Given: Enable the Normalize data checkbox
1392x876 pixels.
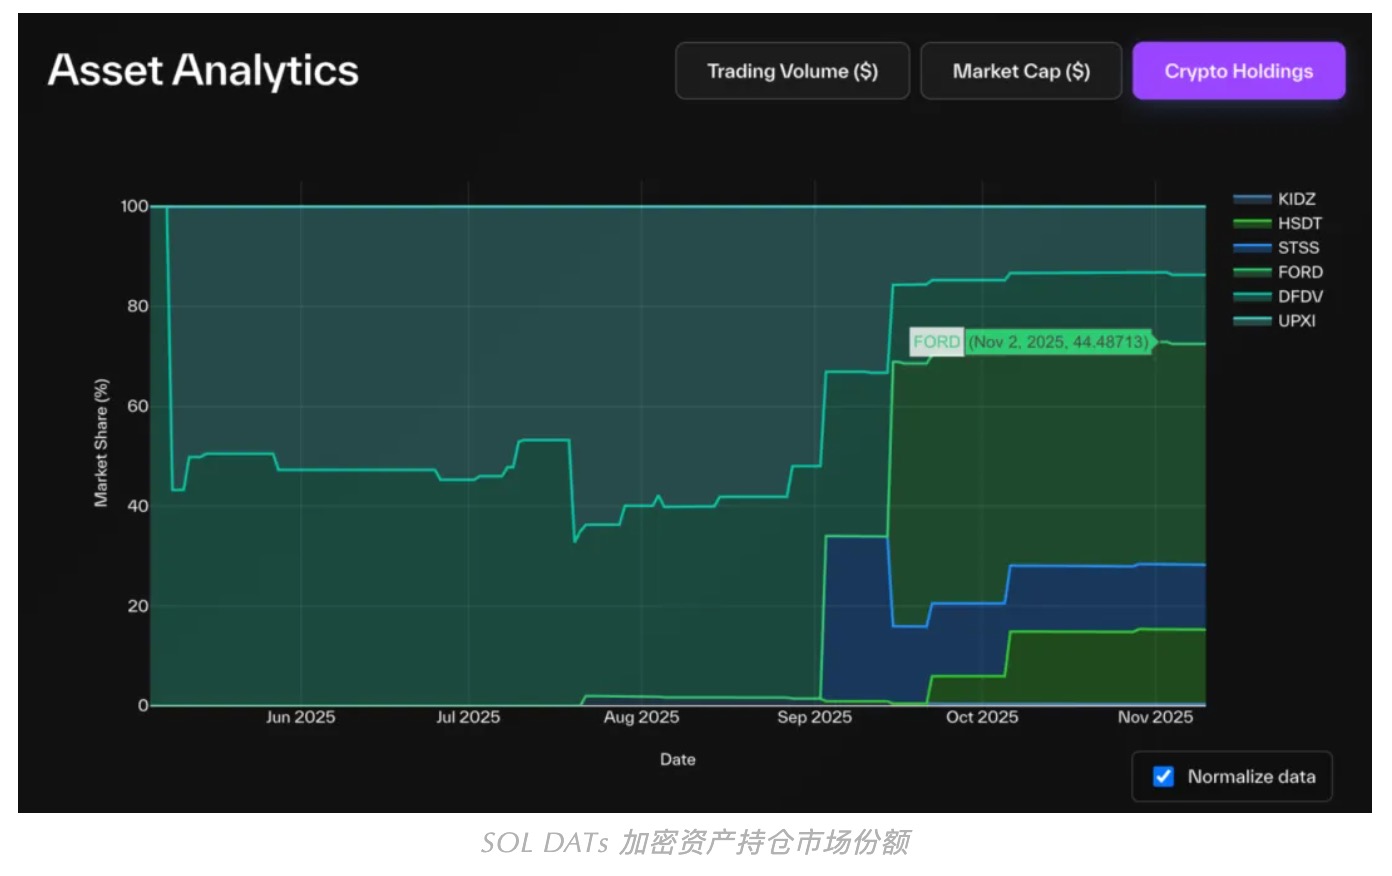Looking at the screenshot, I should tap(1163, 776).
